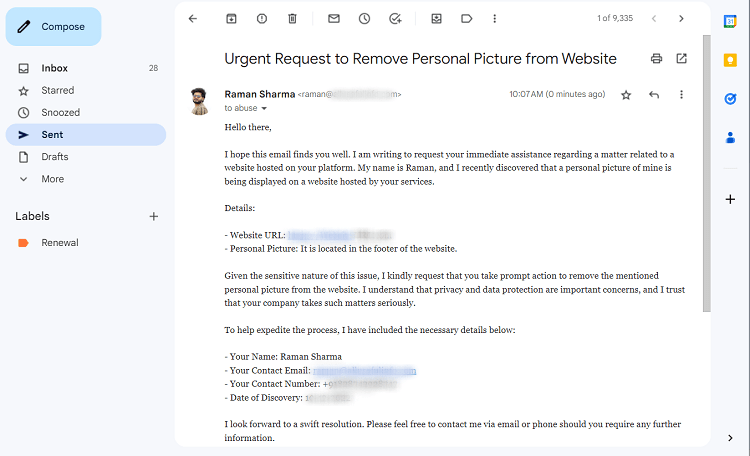Open the Renewal label
750x456 pixels.
60,243
